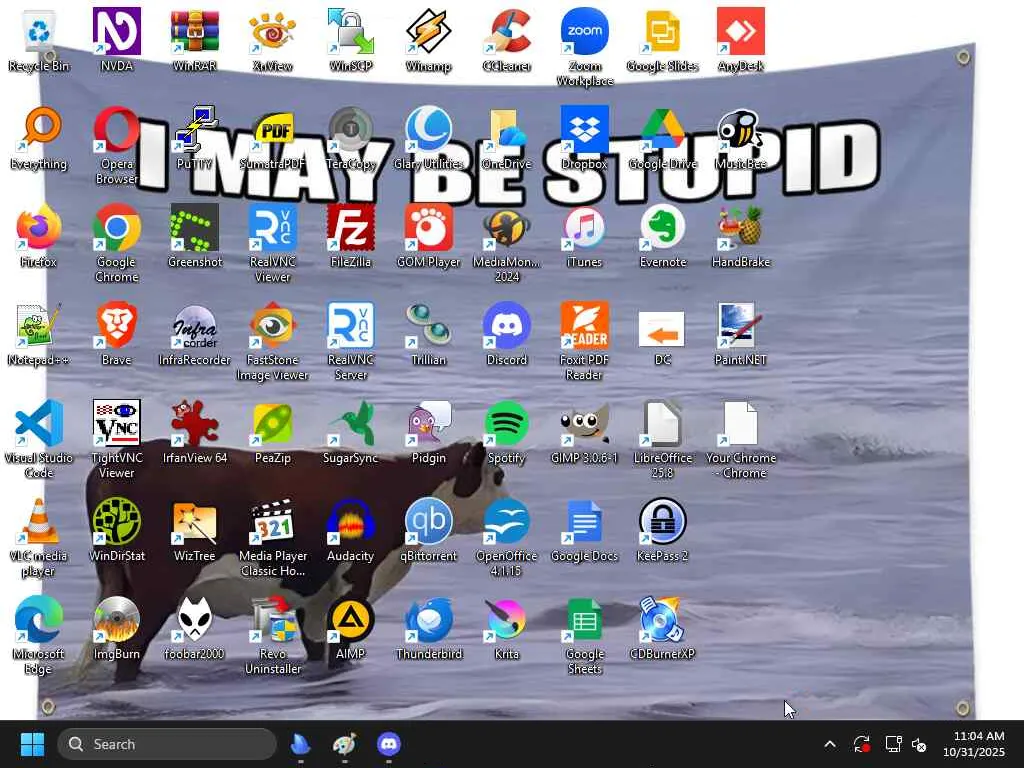Click the muted volume tray icon

tap(919, 744)
